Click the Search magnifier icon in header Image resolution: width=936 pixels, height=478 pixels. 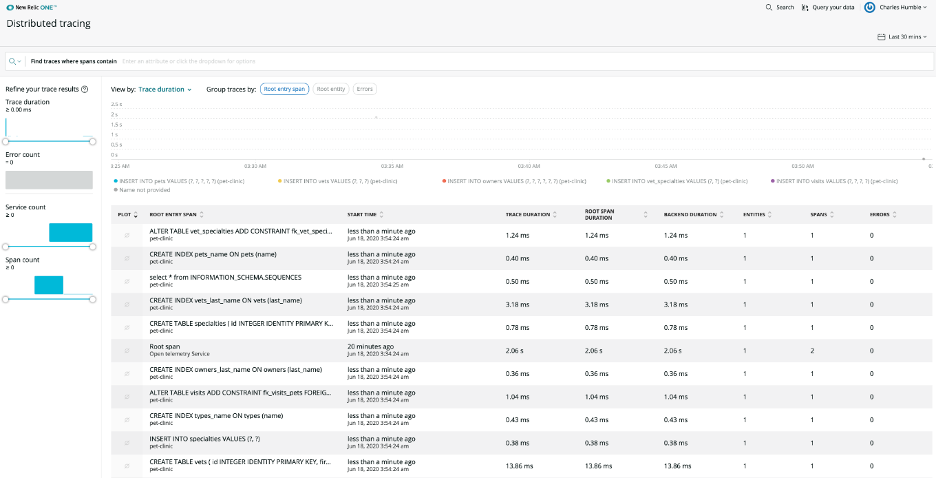[x=769, y=8]
